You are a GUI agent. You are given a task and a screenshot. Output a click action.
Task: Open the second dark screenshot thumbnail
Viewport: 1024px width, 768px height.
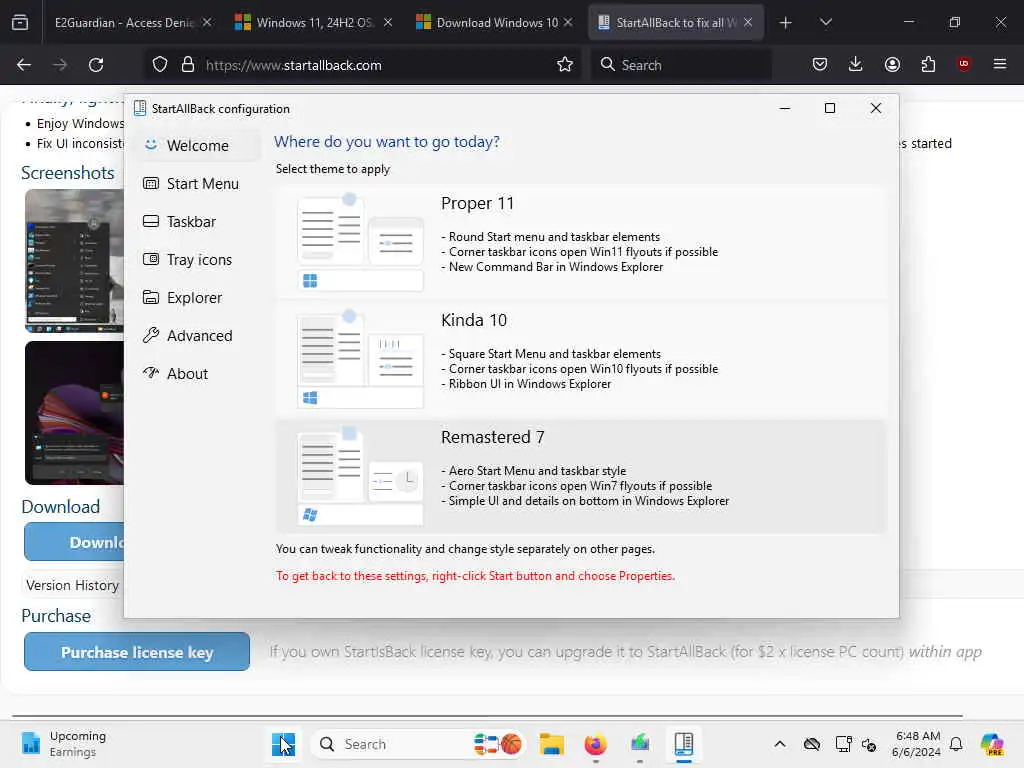(x=74, y=413)
